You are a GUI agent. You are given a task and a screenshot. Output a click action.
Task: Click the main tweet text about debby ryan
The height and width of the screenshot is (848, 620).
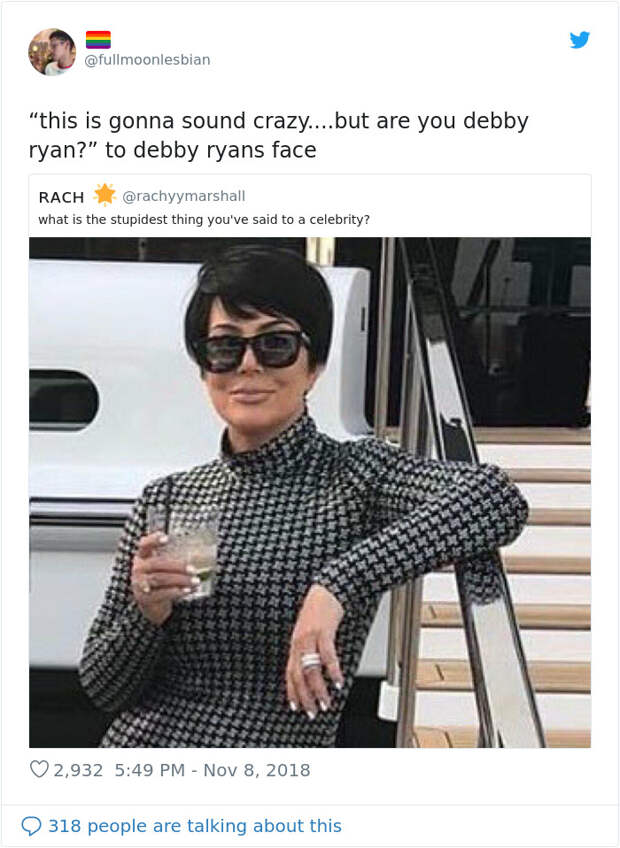click(279, 135)
